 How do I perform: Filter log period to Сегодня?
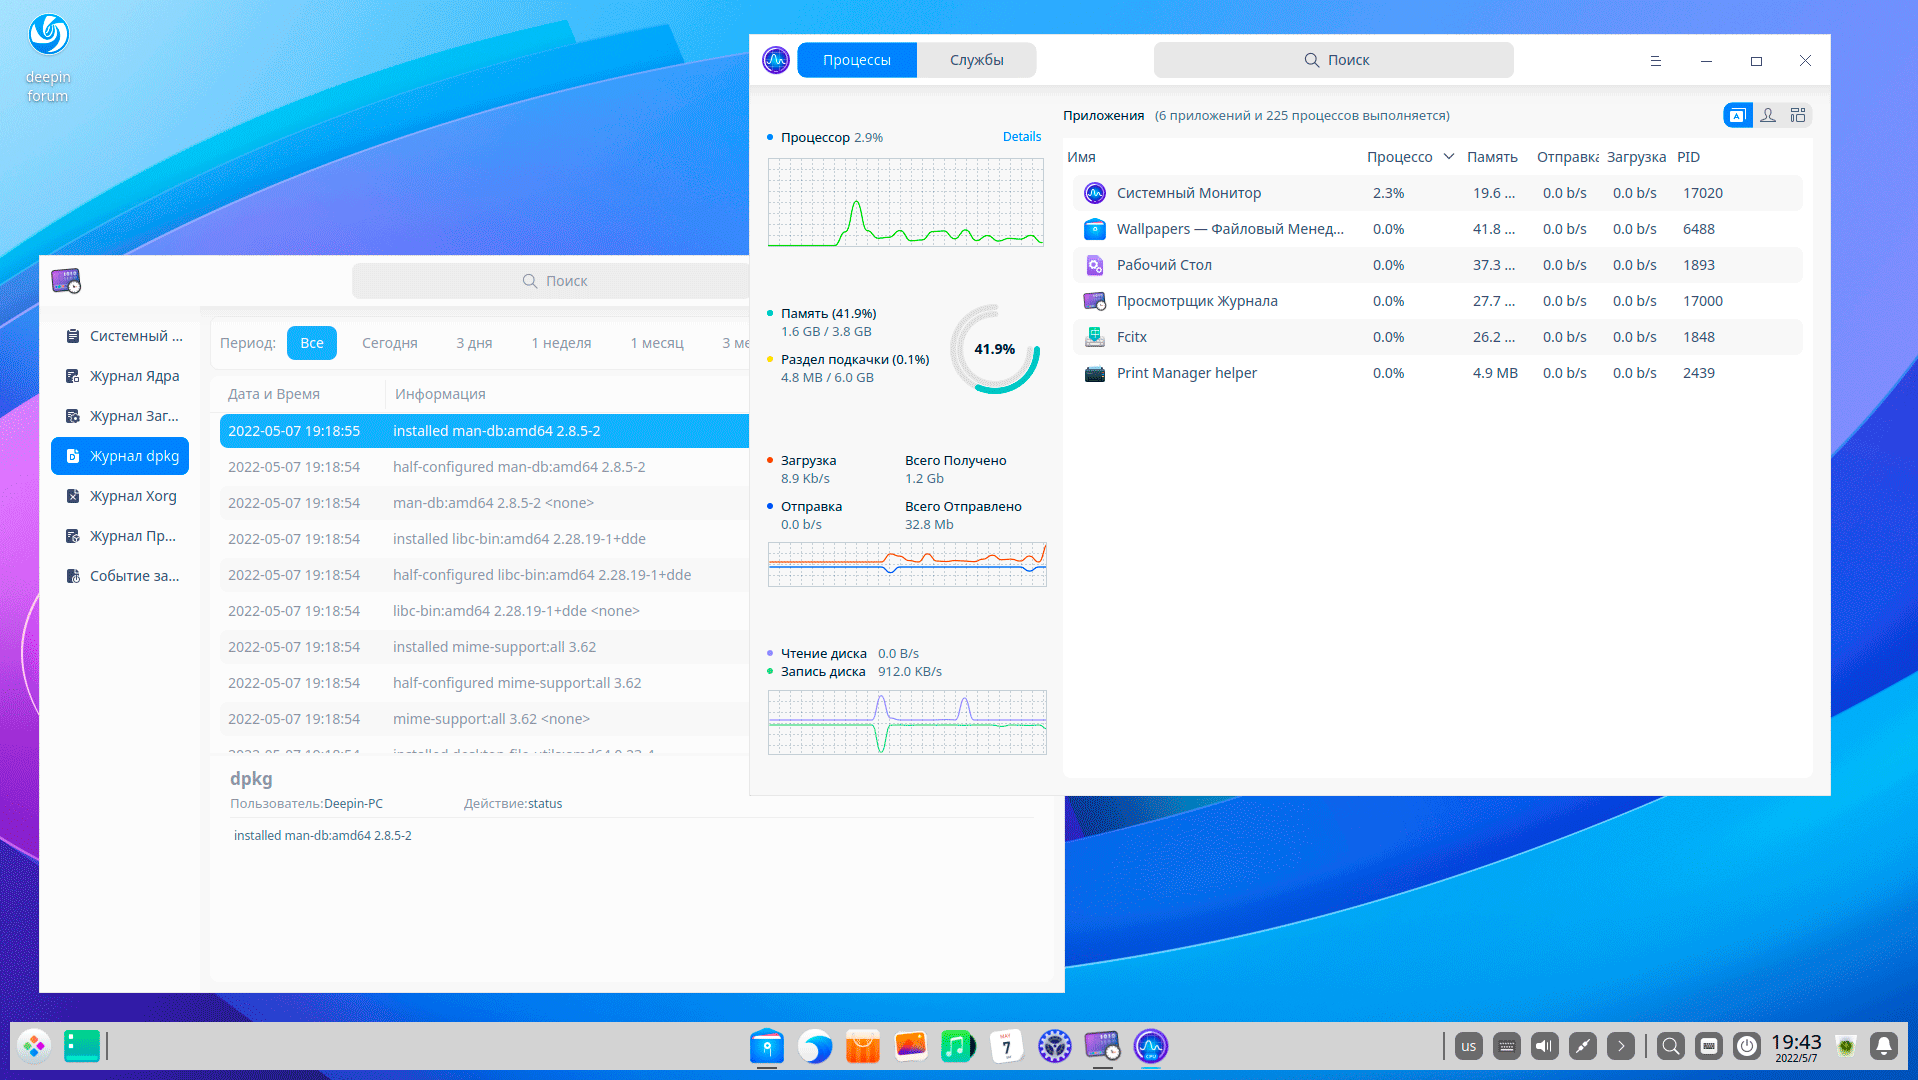tap(389, 343)
